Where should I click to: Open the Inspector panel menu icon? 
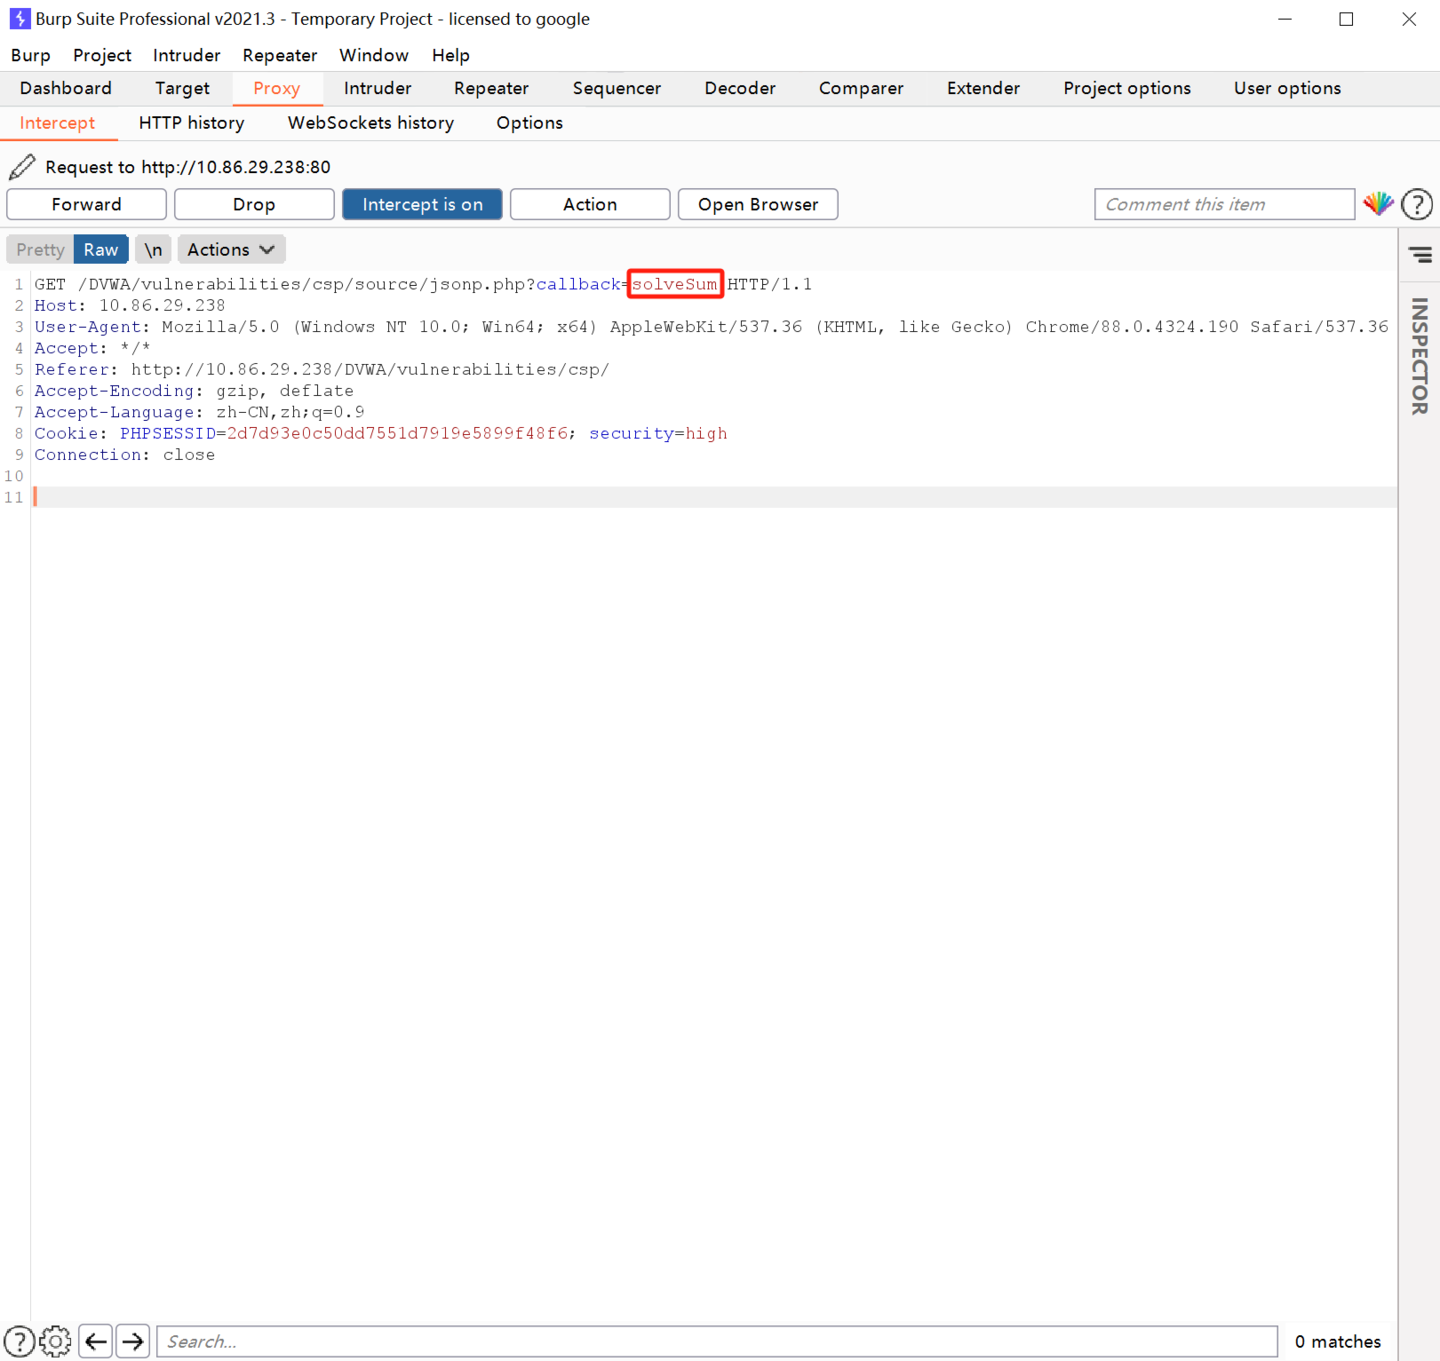tap(1420, 255)
